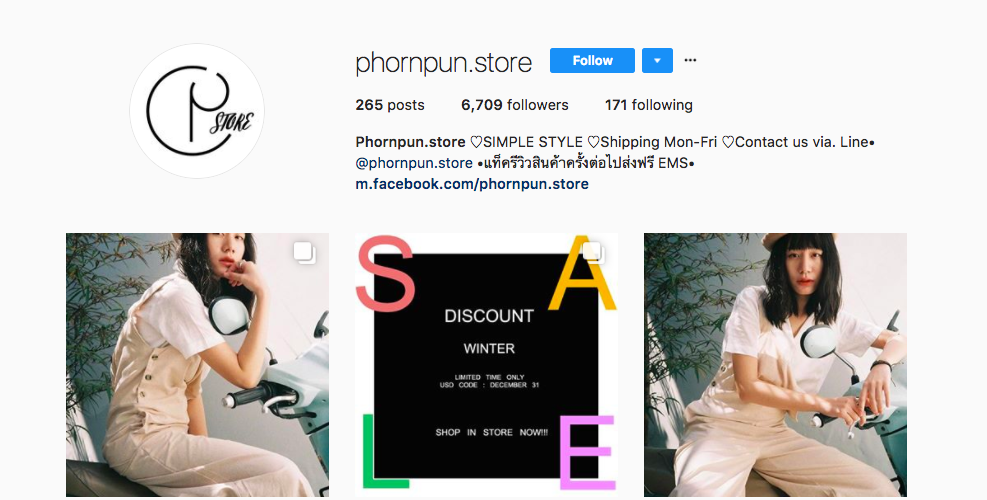The height and width of the screenshot is (500, 987).
Task: Follow the phornpun.store account
Action: (592, 60)
